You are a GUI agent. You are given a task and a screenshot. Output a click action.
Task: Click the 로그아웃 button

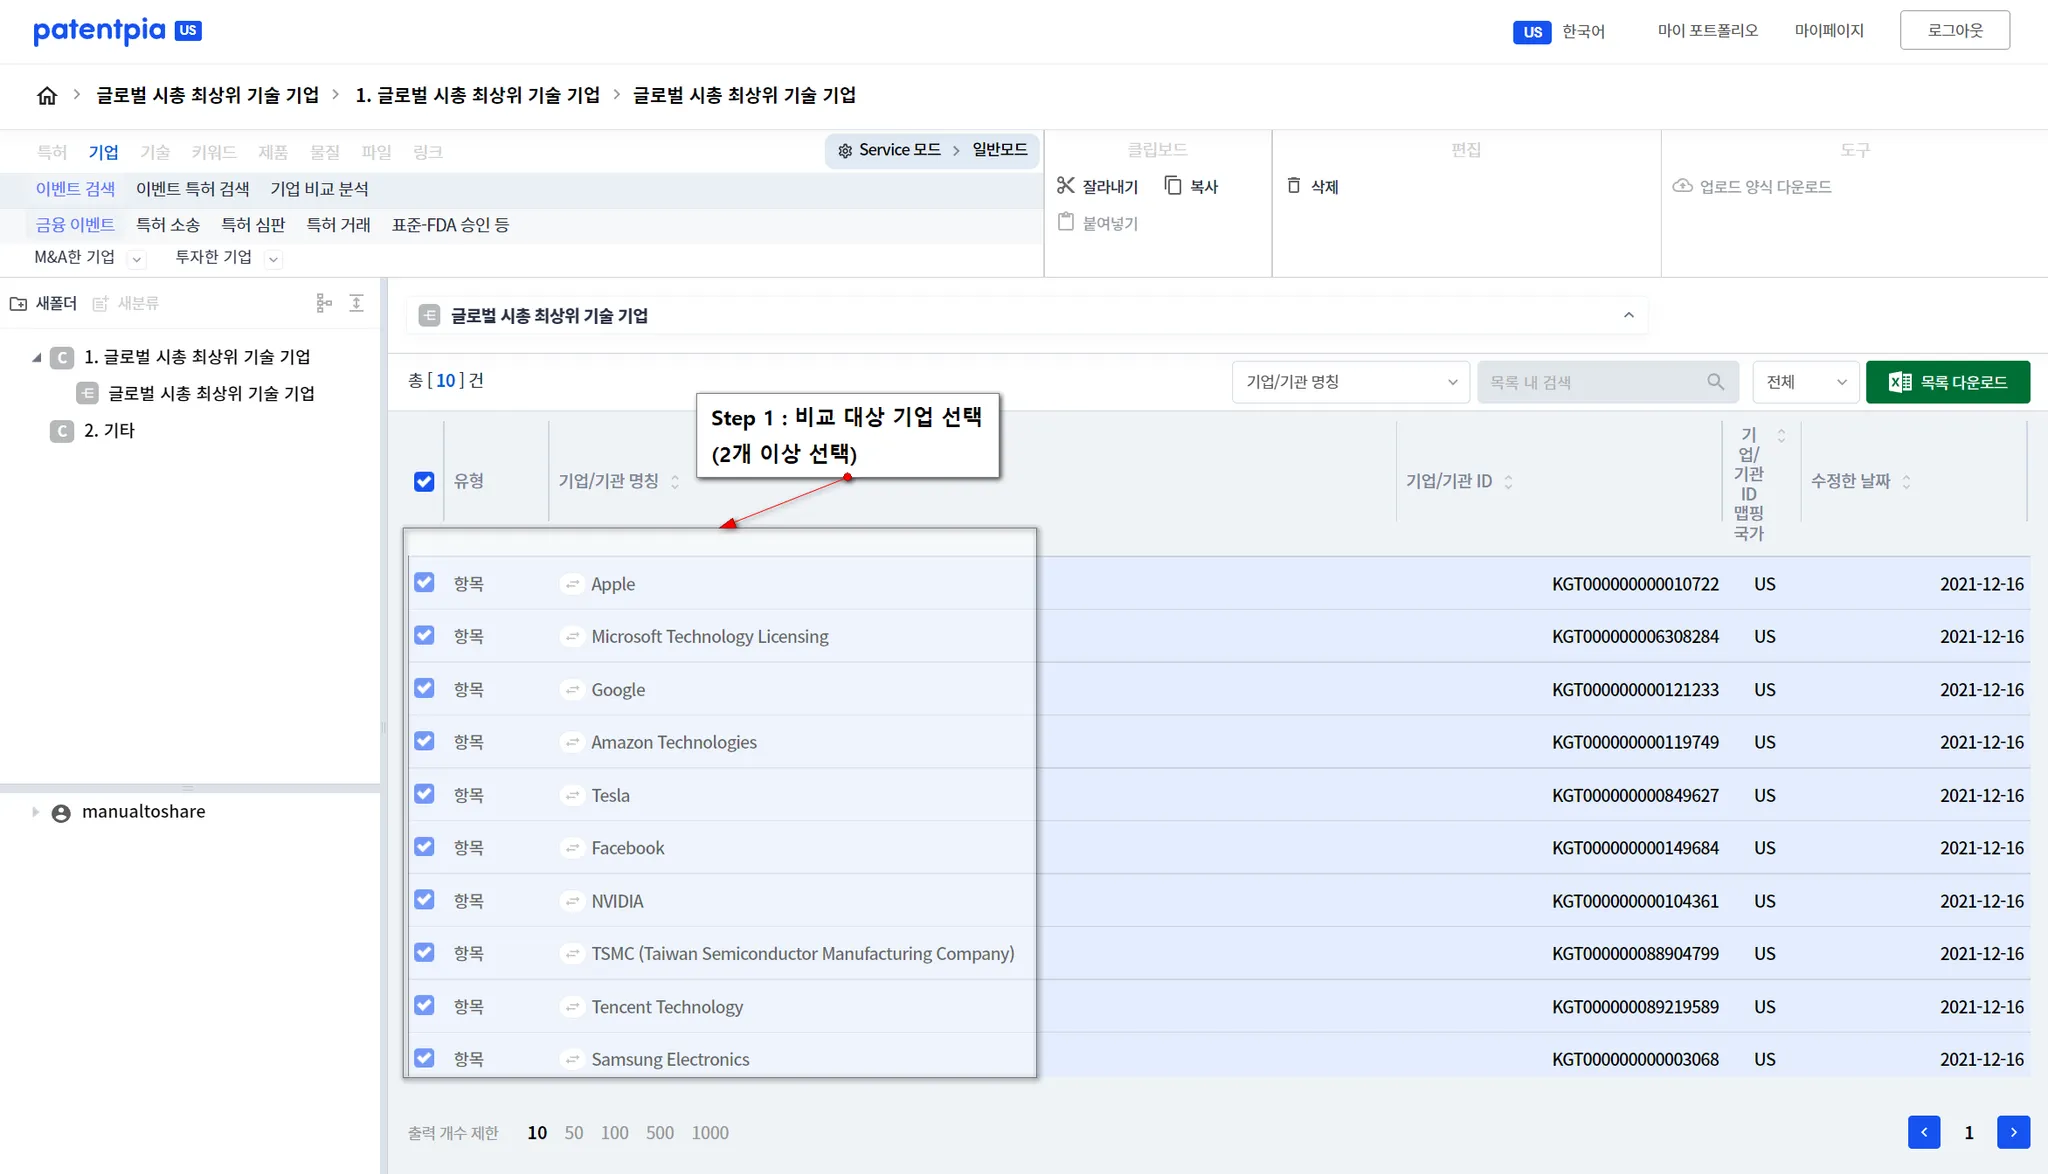1954,31
